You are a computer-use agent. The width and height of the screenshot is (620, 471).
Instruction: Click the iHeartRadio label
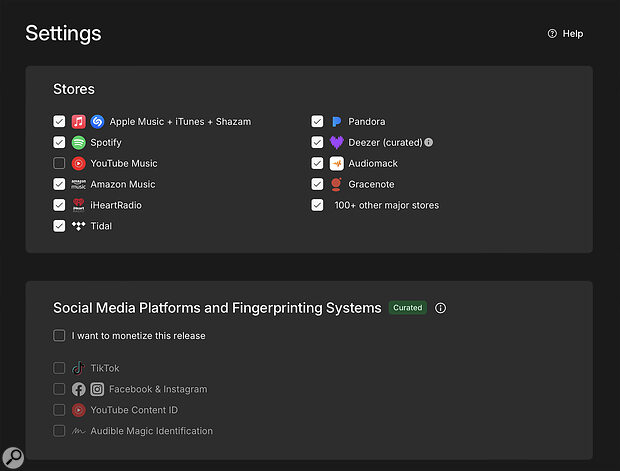116,205
